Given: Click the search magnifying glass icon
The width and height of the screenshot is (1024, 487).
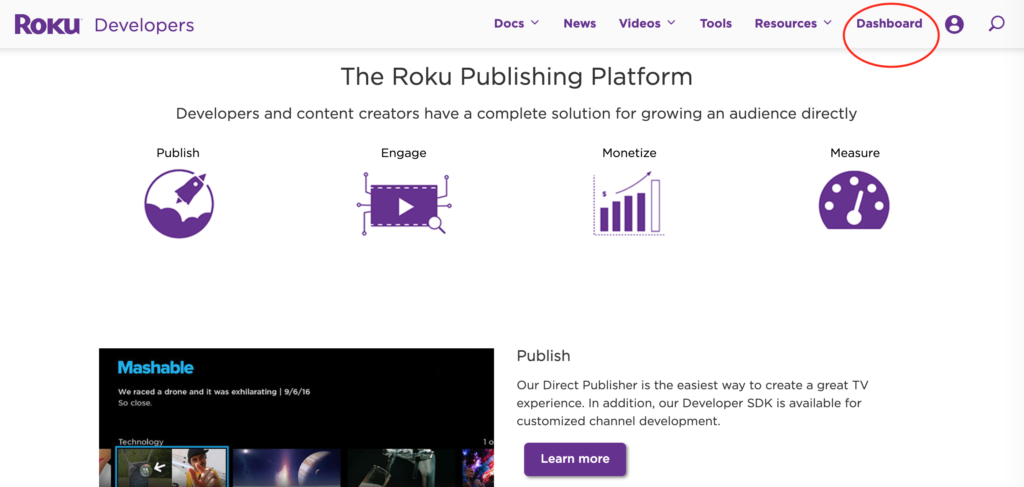Looking at the screenshot, I should (x=996, y=24).
